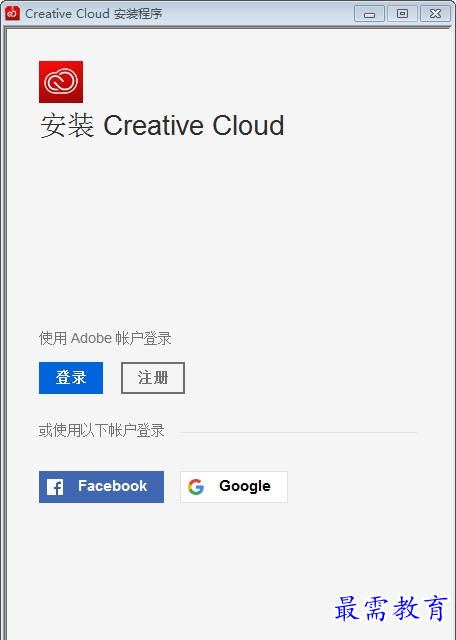Click the 注册 register button
This screenshot has width=456, height=640.
153,378
